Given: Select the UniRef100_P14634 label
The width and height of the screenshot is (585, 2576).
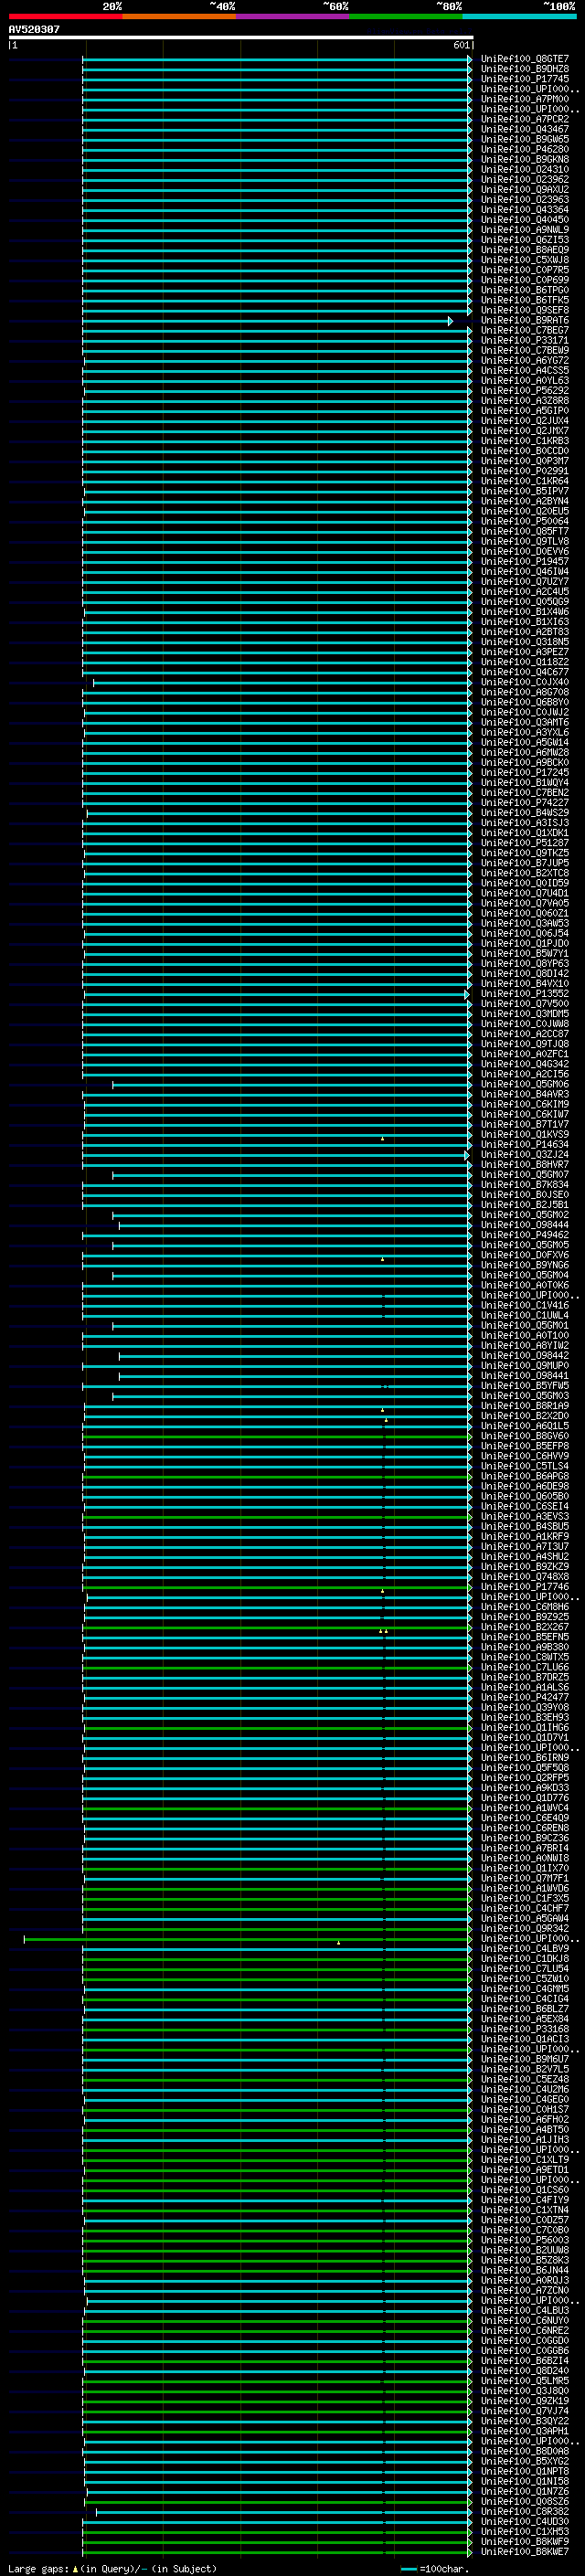Looking at the screenshot, I should [525, 1144].
